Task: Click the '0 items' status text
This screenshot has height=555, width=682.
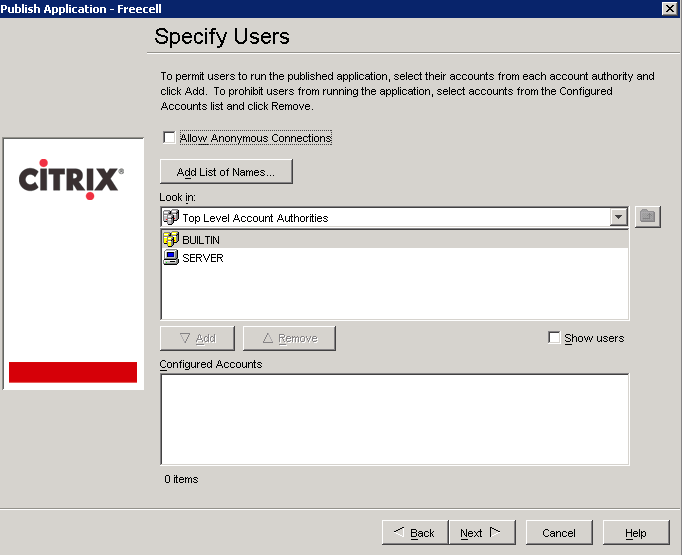Action: click(181, 479)
